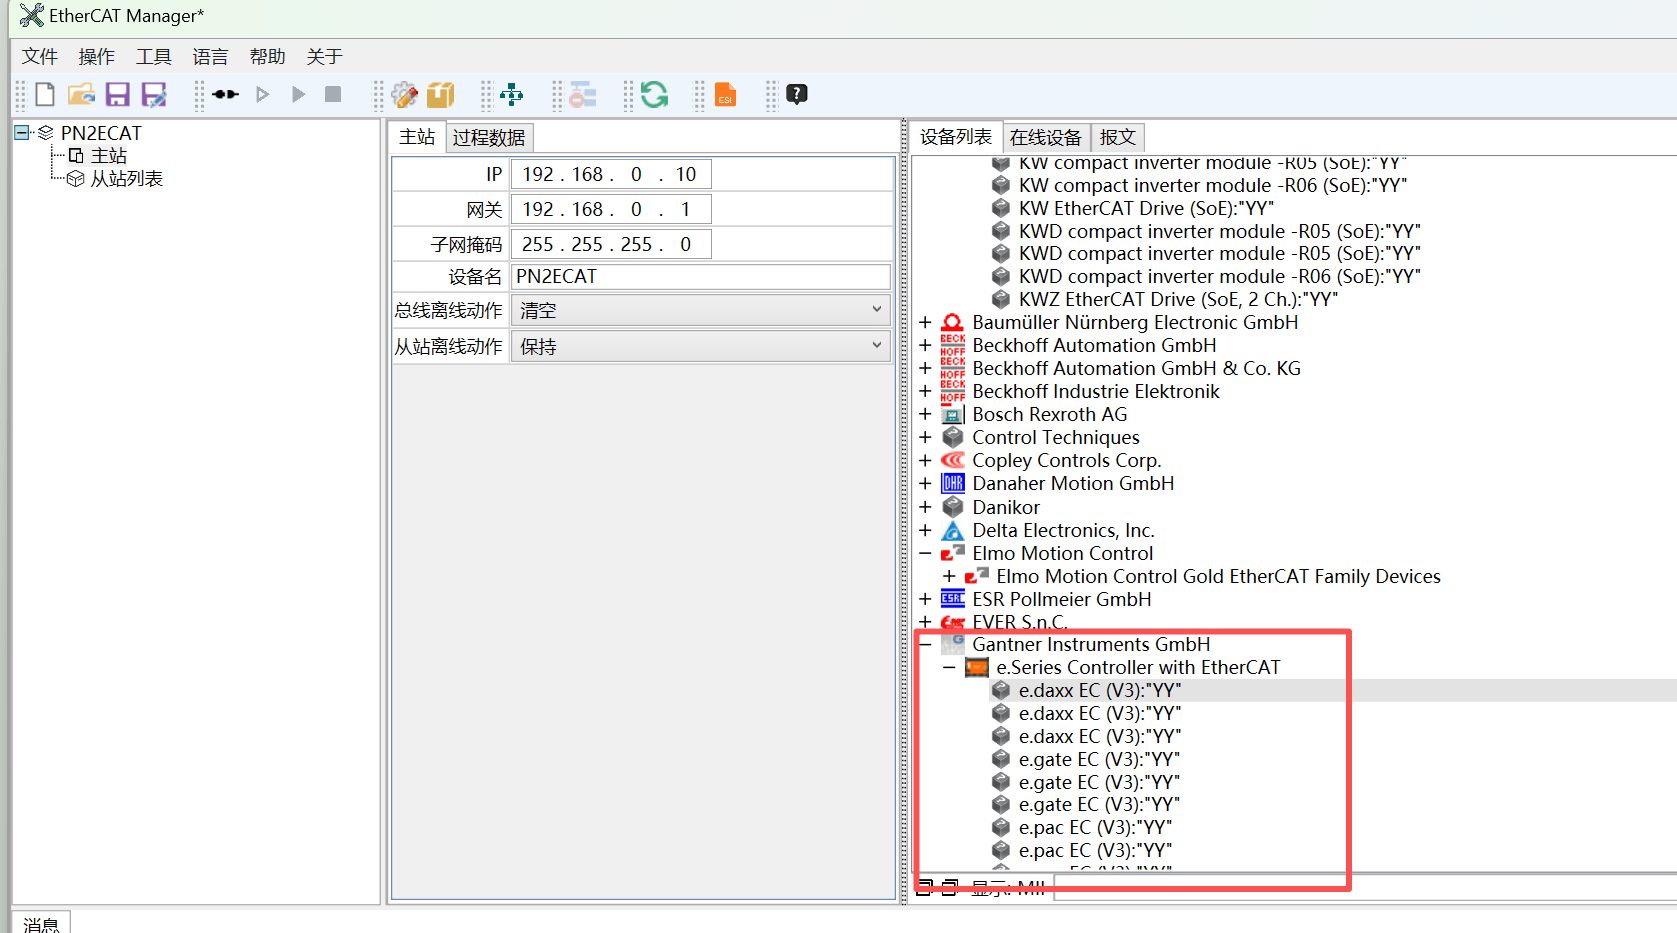Image resolution: width=1677 pixels, height=933 pixels.
Task: Click the IP address field 192.168.0.10
Action: (x=611, y=174)
